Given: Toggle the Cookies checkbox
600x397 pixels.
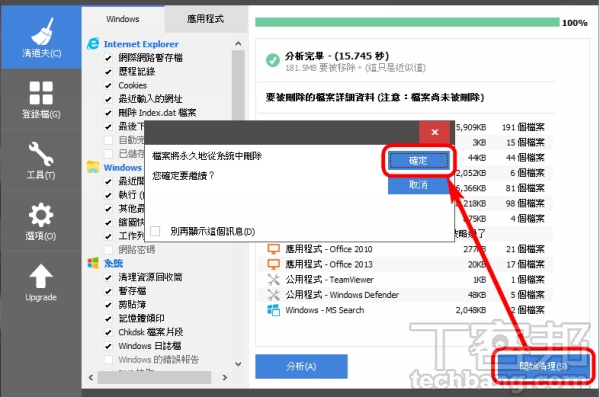Looking at the screenshot, I should pyautogui.click(x=108, y=85).
